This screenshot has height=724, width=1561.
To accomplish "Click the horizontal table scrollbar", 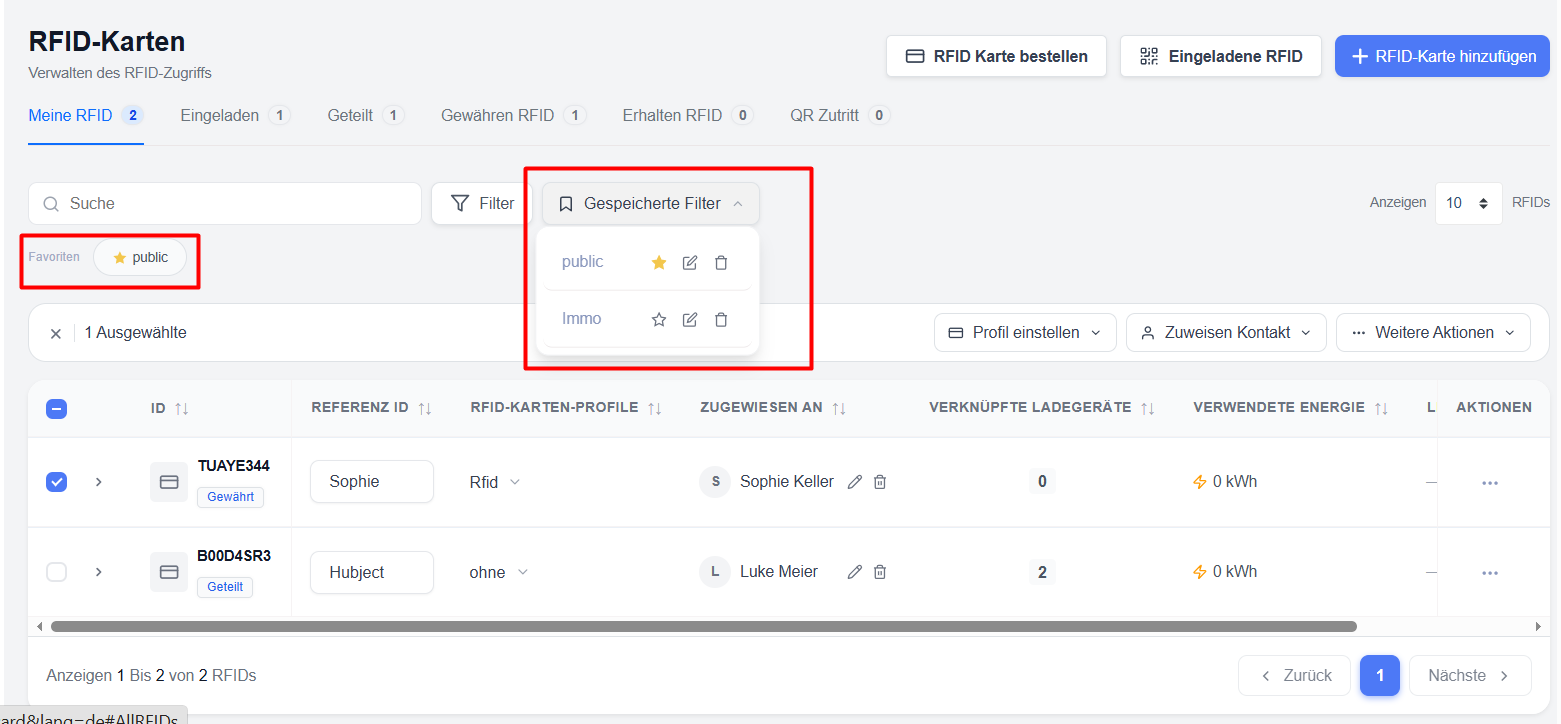I will point(703,627).
